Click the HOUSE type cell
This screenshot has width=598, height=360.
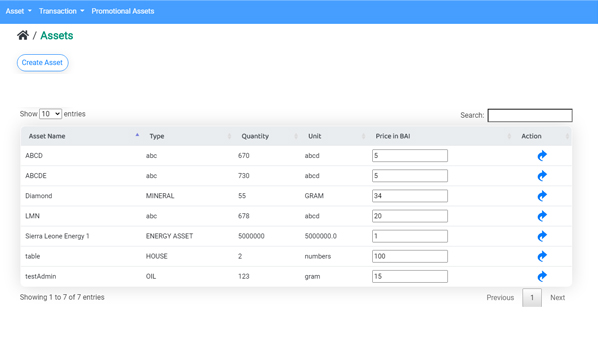pos(156,256)
